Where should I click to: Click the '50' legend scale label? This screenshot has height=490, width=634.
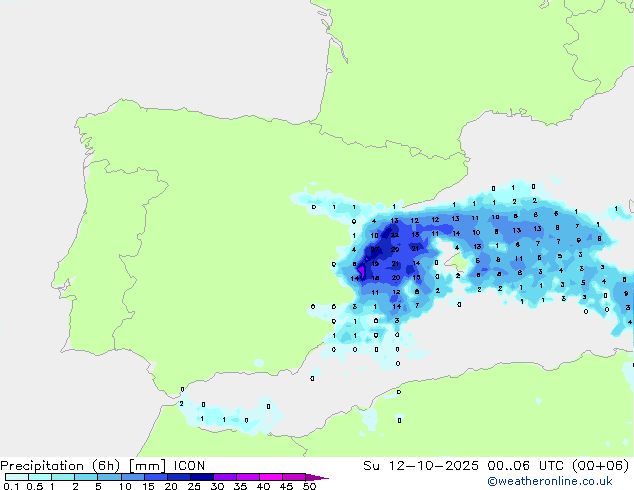point(310,486)
